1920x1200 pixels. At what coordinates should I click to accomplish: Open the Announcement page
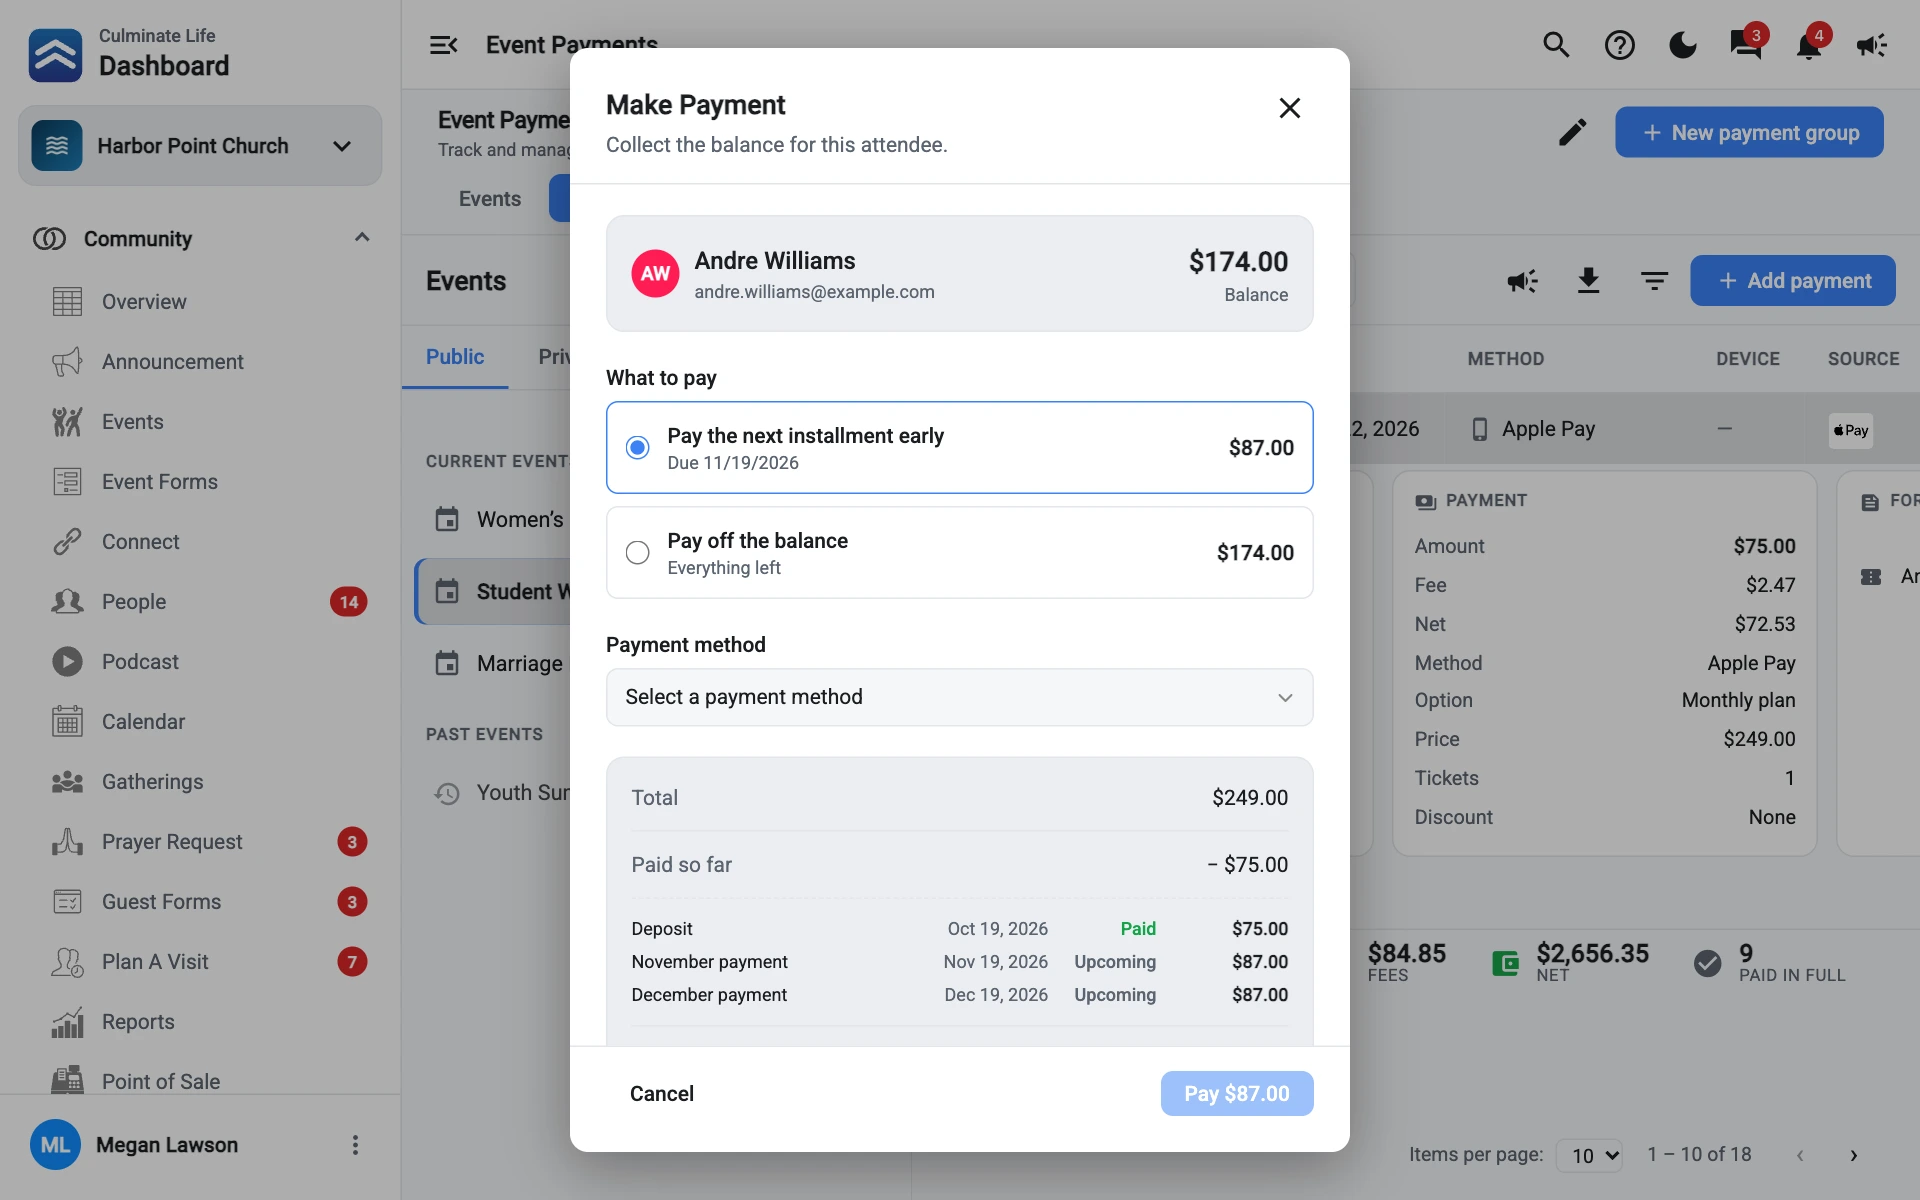pyautogui.click(x=172, y=362)
